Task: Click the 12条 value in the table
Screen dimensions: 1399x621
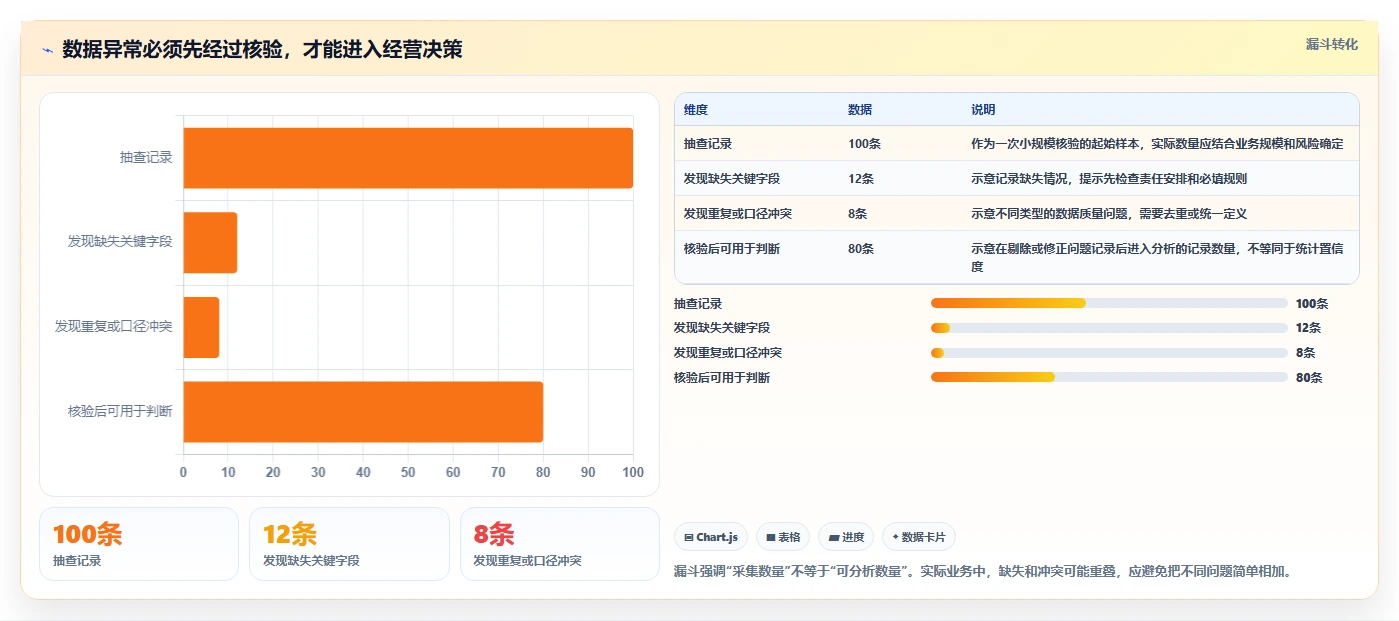Action: (x=861, y=179)
